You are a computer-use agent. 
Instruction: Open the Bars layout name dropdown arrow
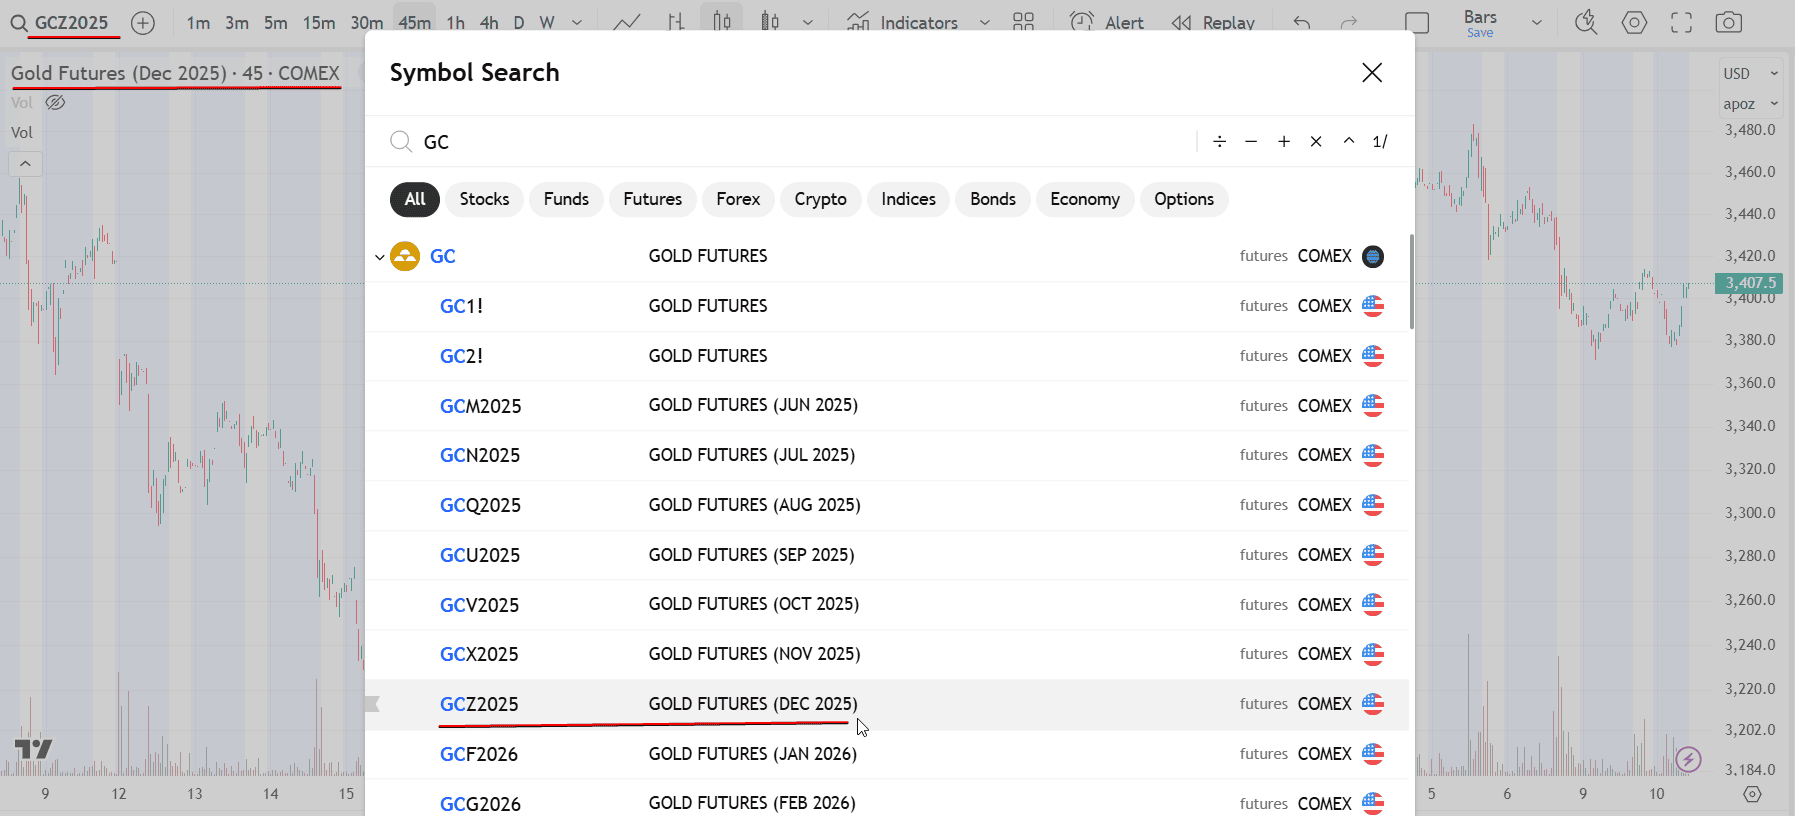pyautogui.click(x=1537, y=22)
